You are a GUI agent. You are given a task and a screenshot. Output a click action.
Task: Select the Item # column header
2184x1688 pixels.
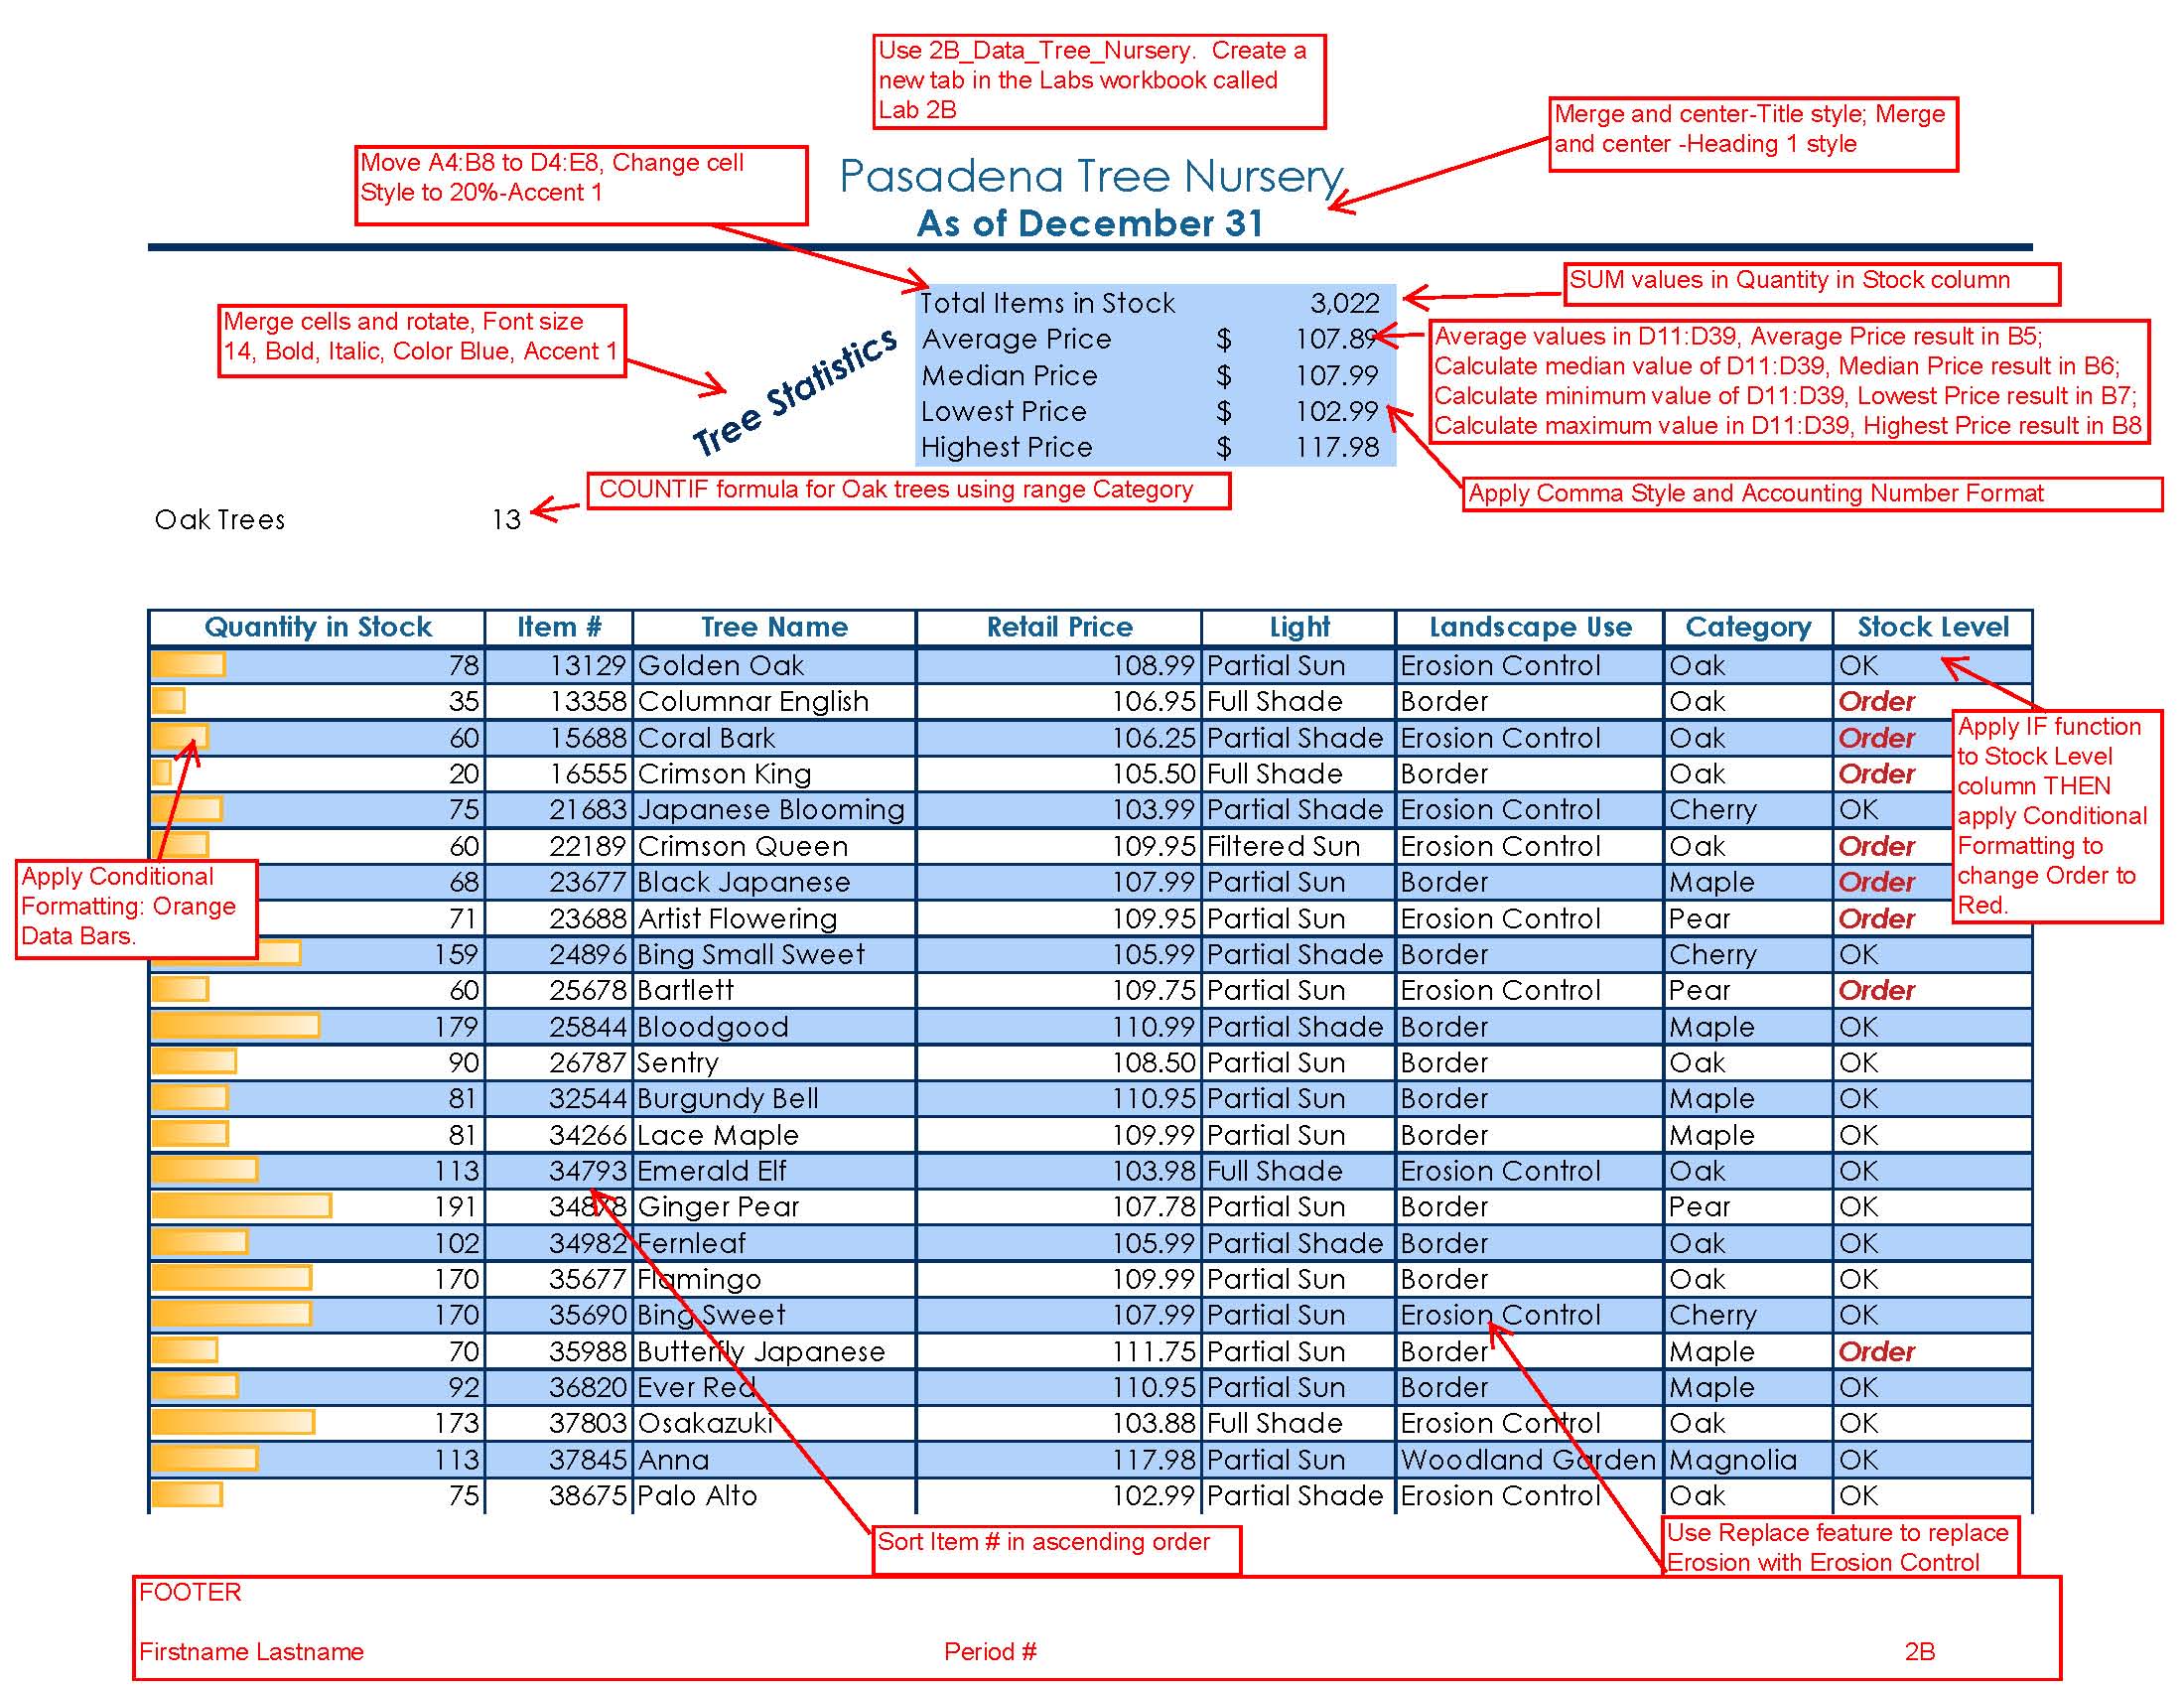coord(559,627)
